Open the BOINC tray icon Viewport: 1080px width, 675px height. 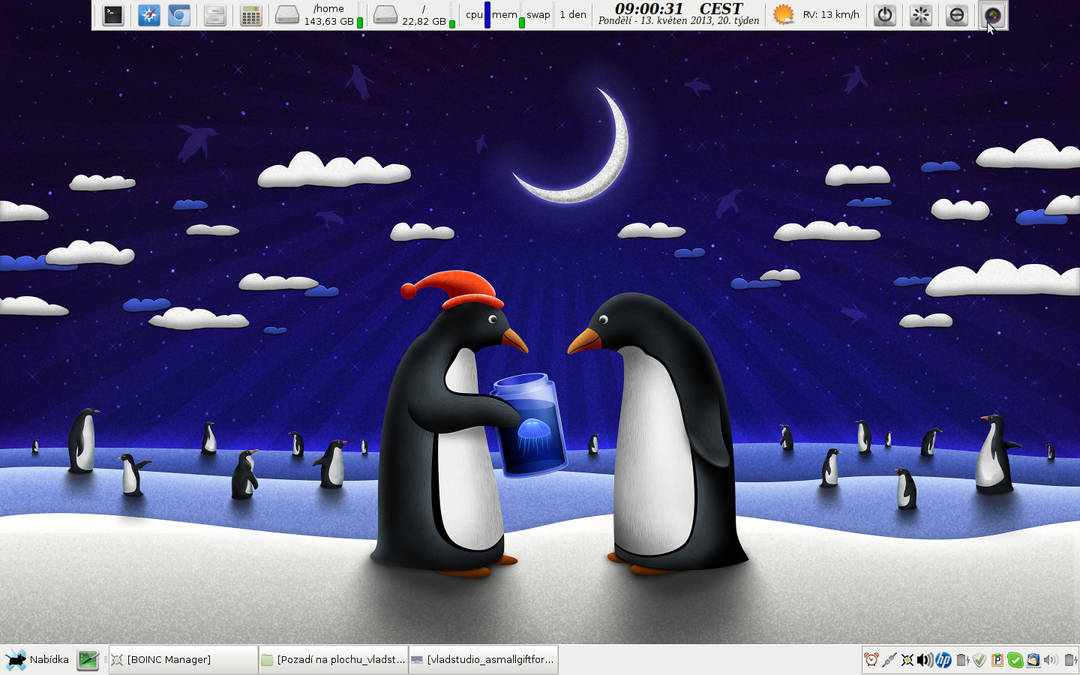tap(907, 660)
